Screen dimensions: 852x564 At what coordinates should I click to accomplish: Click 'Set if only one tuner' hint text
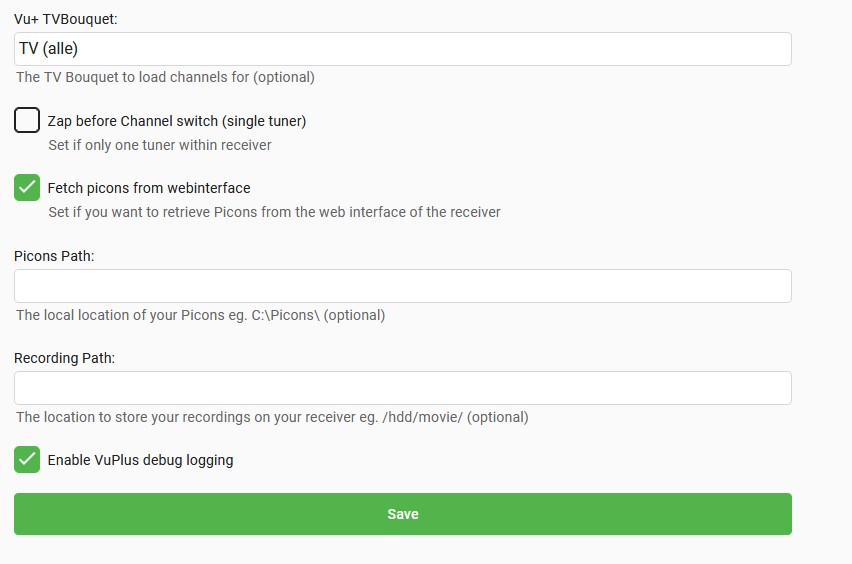pyautogui.click(x=160, y=145)
